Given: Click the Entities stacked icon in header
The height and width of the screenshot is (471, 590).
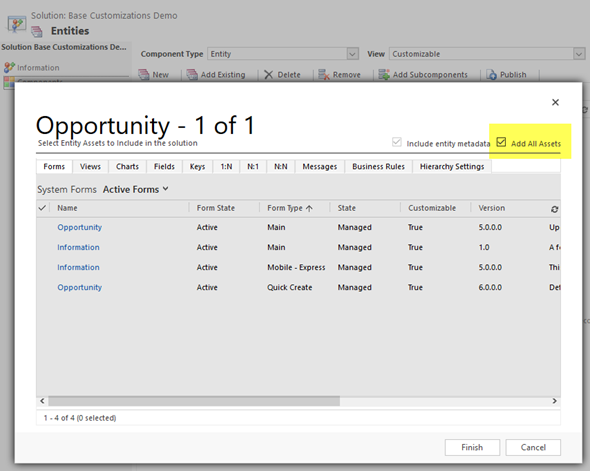Looking at the screenshot, I should tap(37, 31).
